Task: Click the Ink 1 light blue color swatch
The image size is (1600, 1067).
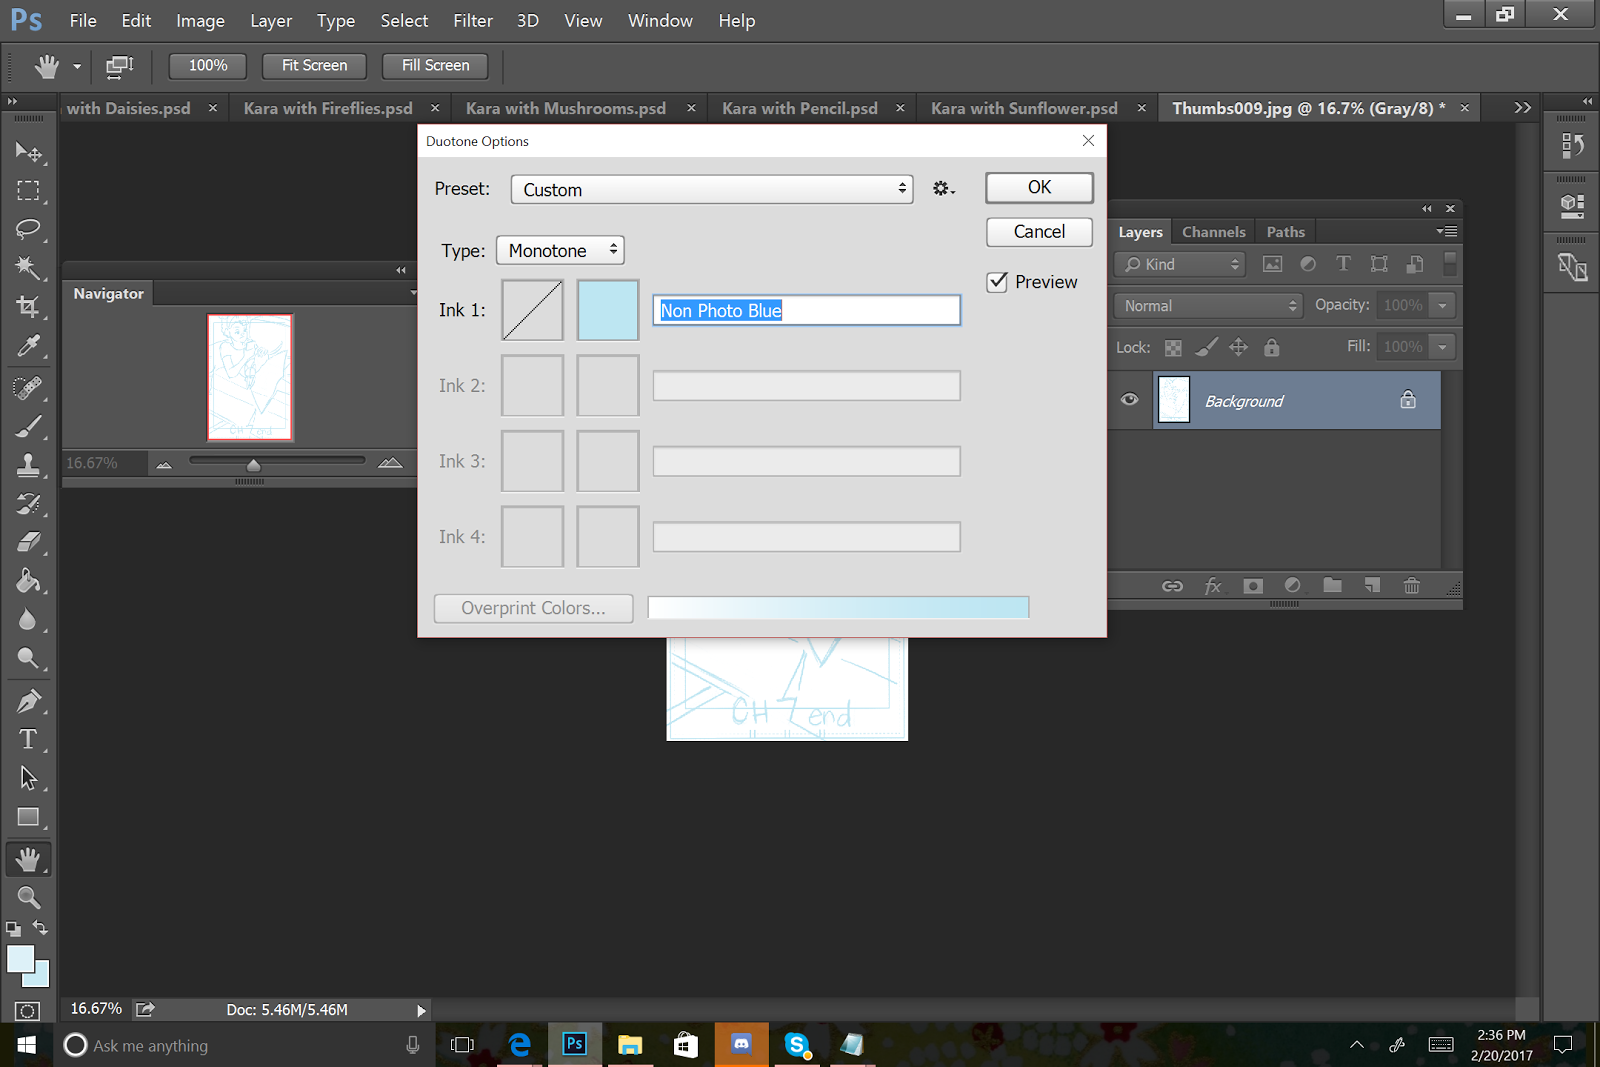Action: 608,310
